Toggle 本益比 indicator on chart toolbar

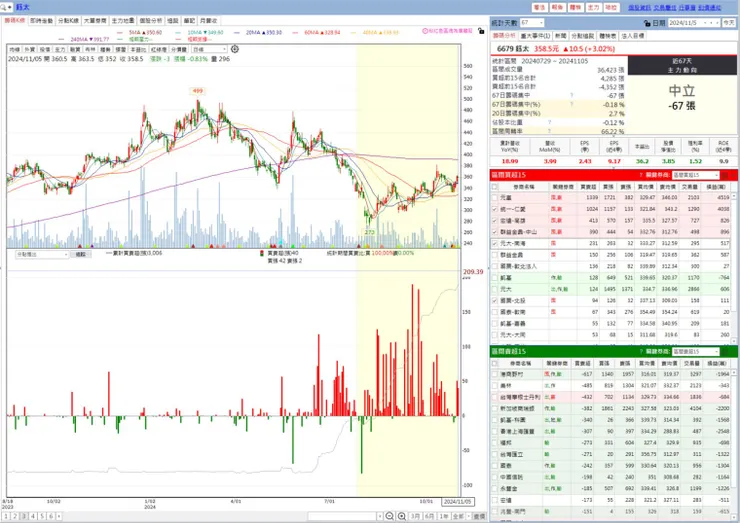click(138, 50)
